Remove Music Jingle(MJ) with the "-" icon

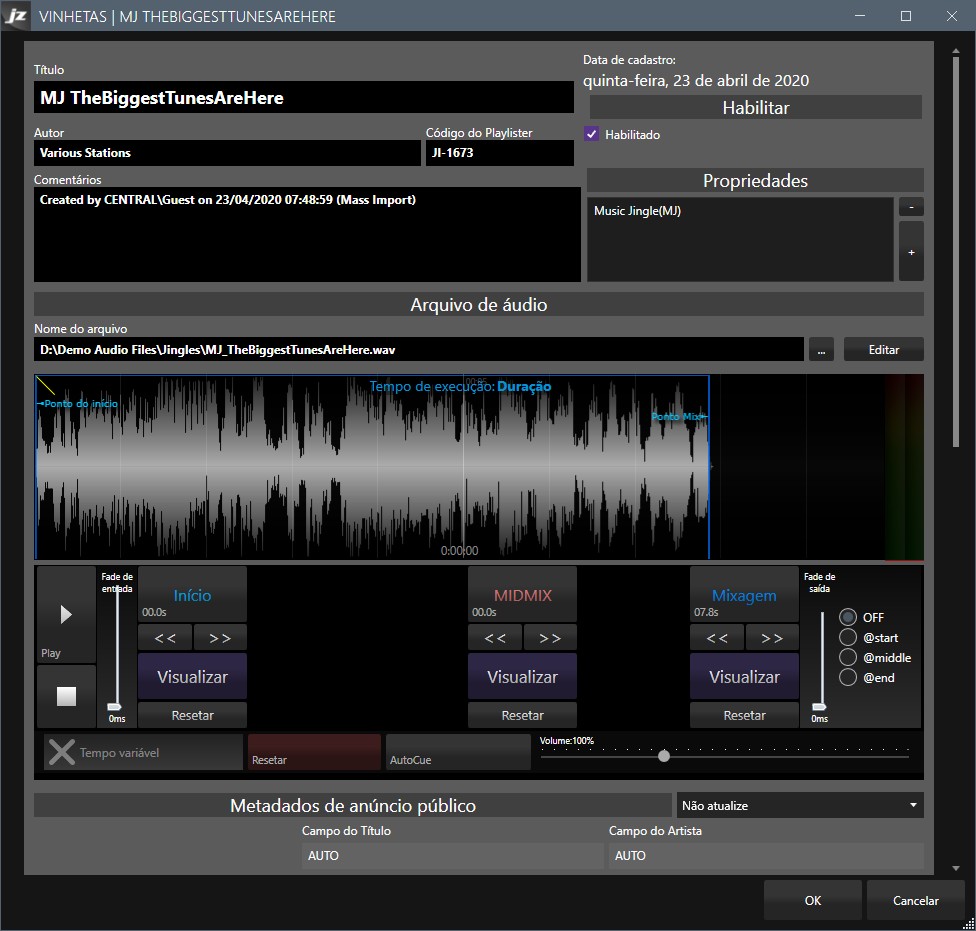coord(910,206)
